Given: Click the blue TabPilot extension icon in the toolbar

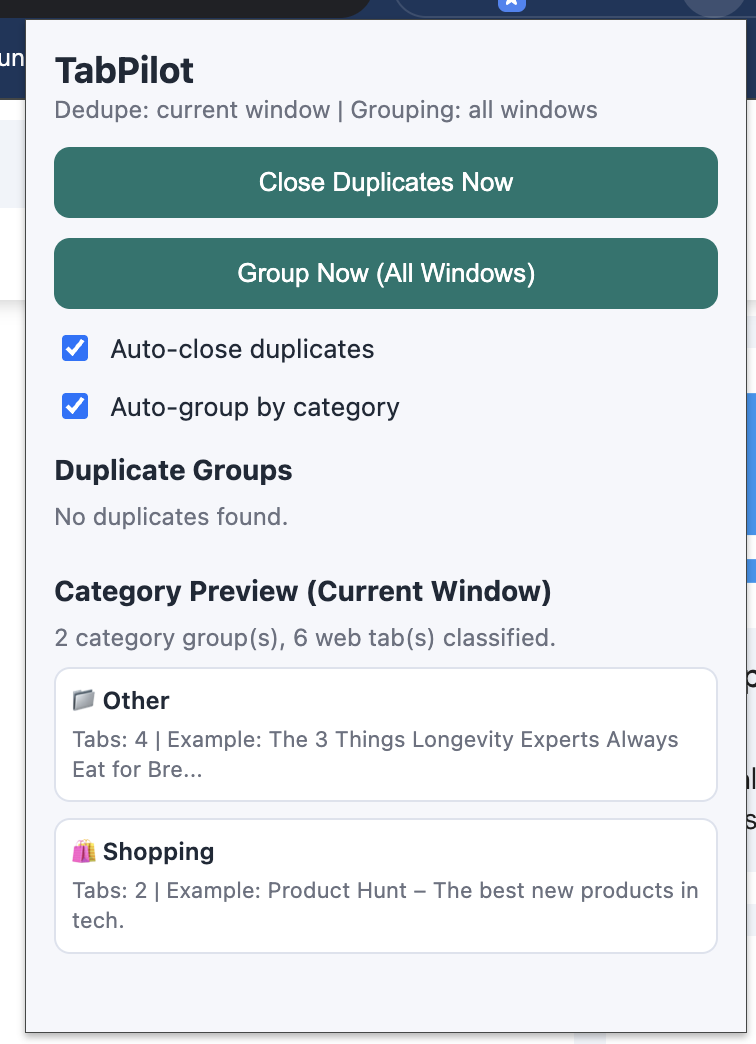Looking at the screenshot, I should (510, 5).
